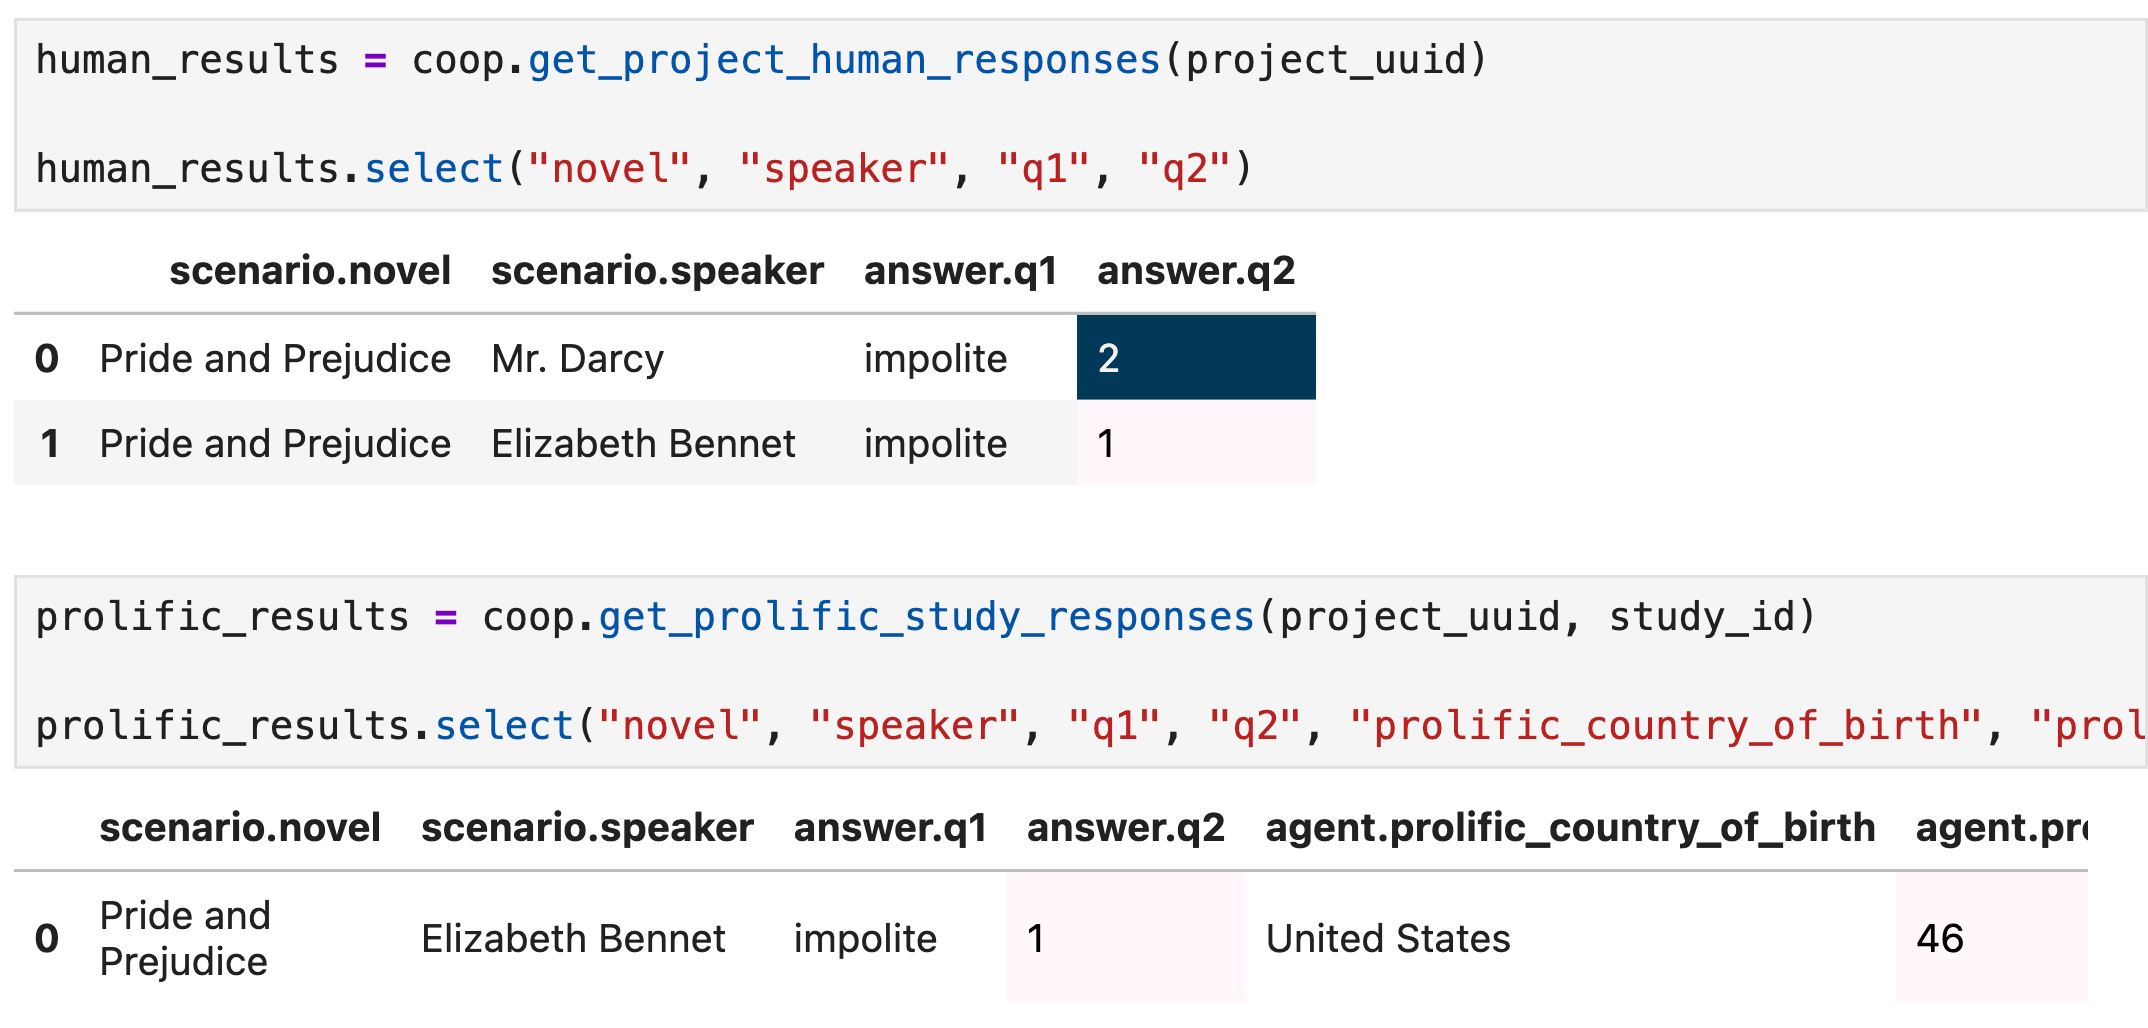Click agent.prolific_country_of_birth column header
The image size is (2148, 1028).
click(x=1570, y=828)
